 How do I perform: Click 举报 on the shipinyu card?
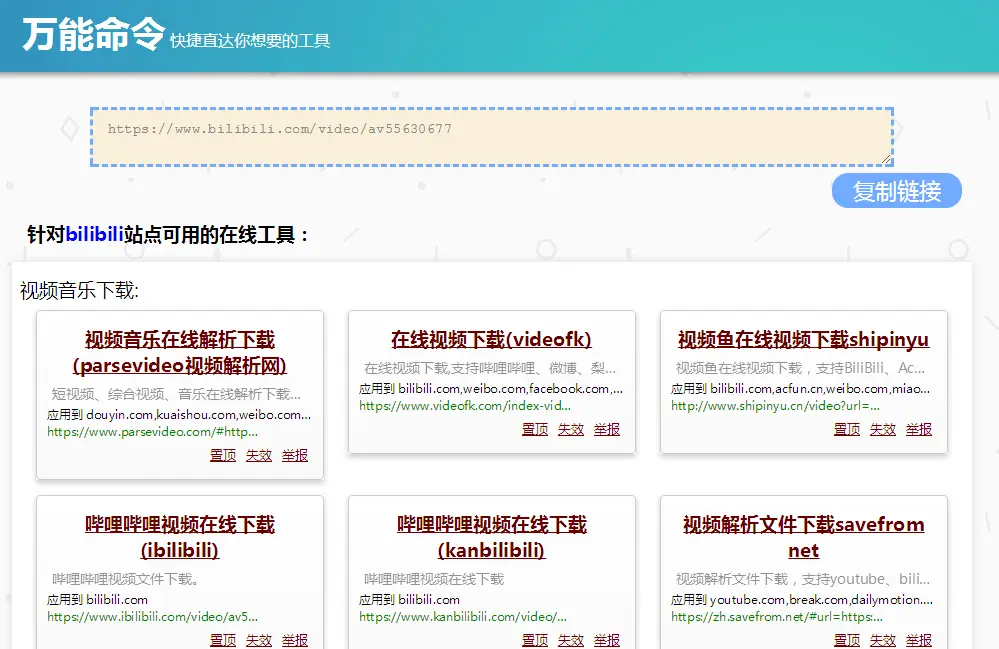tap(919, 429)
